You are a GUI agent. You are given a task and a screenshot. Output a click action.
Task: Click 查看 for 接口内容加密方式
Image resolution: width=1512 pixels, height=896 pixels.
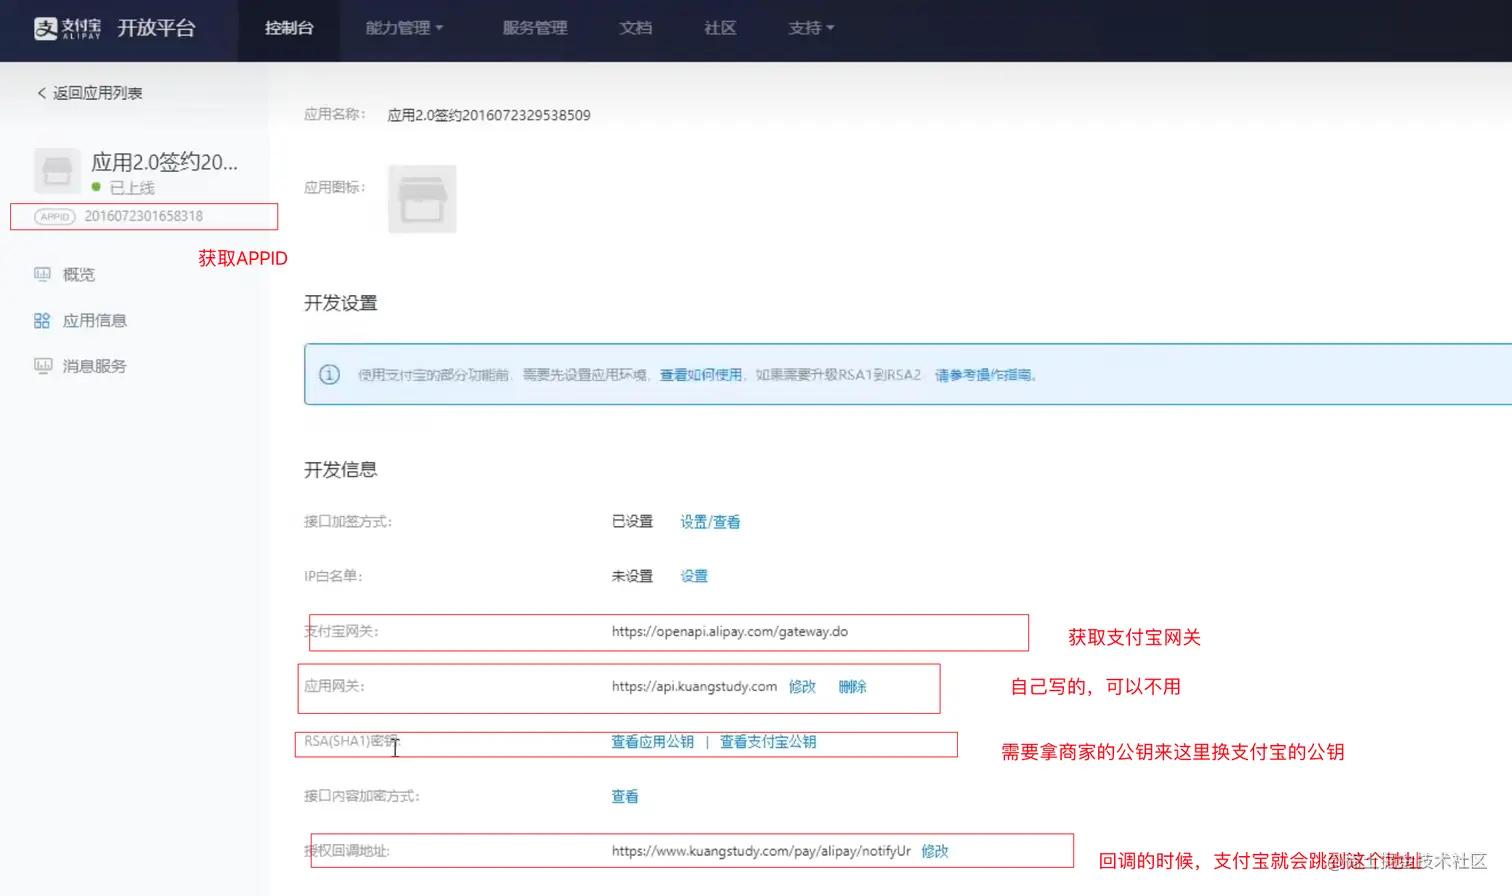click(625, 797)
